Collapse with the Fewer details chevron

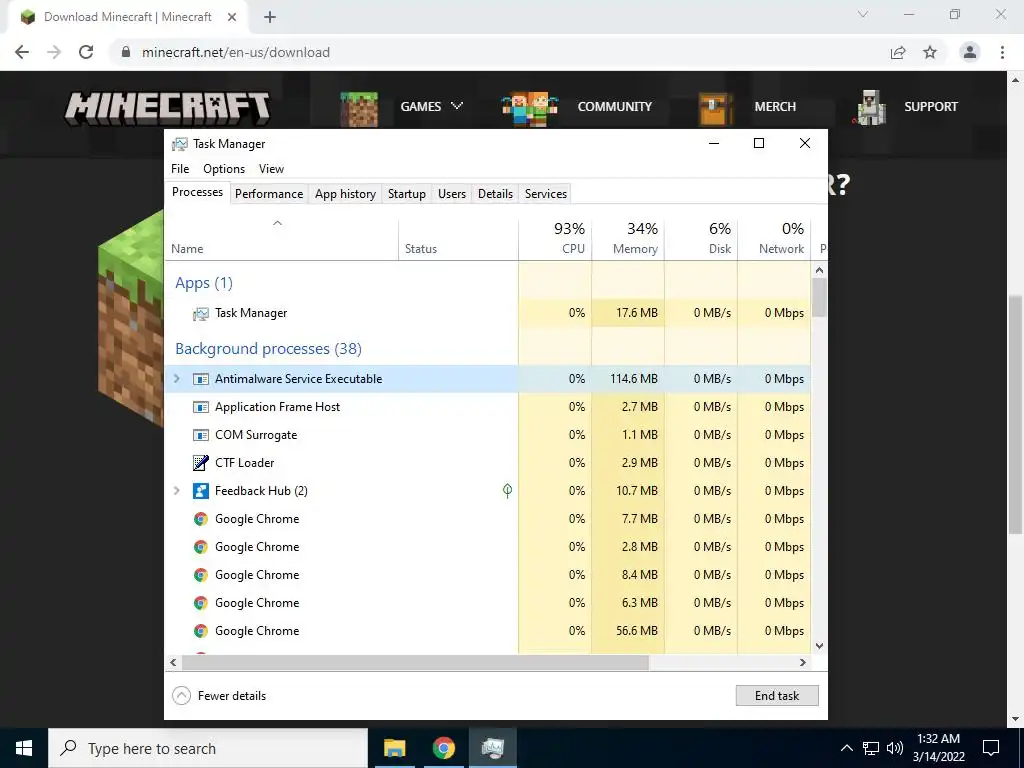[182, 696]
